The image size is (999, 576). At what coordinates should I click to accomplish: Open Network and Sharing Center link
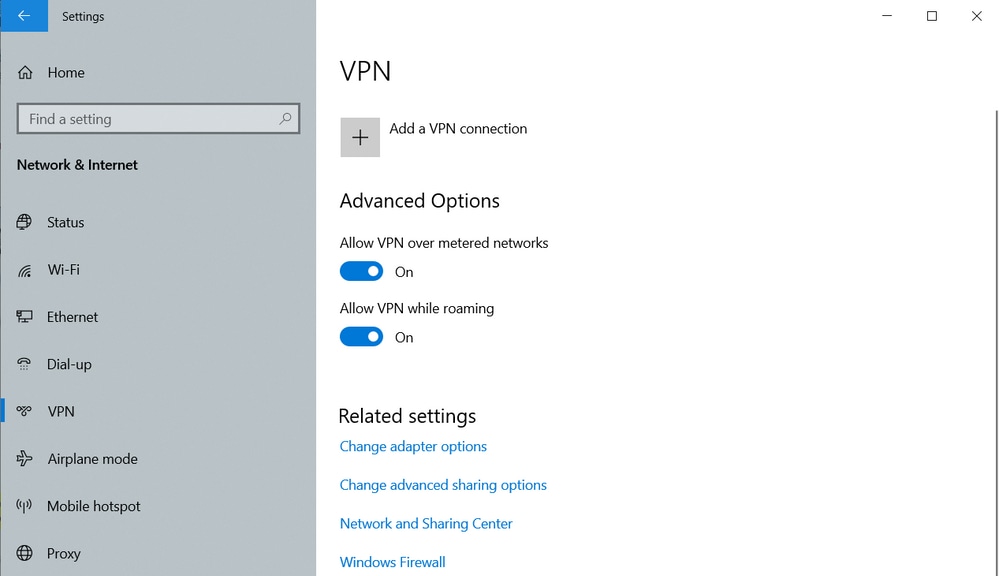point(426,524)
